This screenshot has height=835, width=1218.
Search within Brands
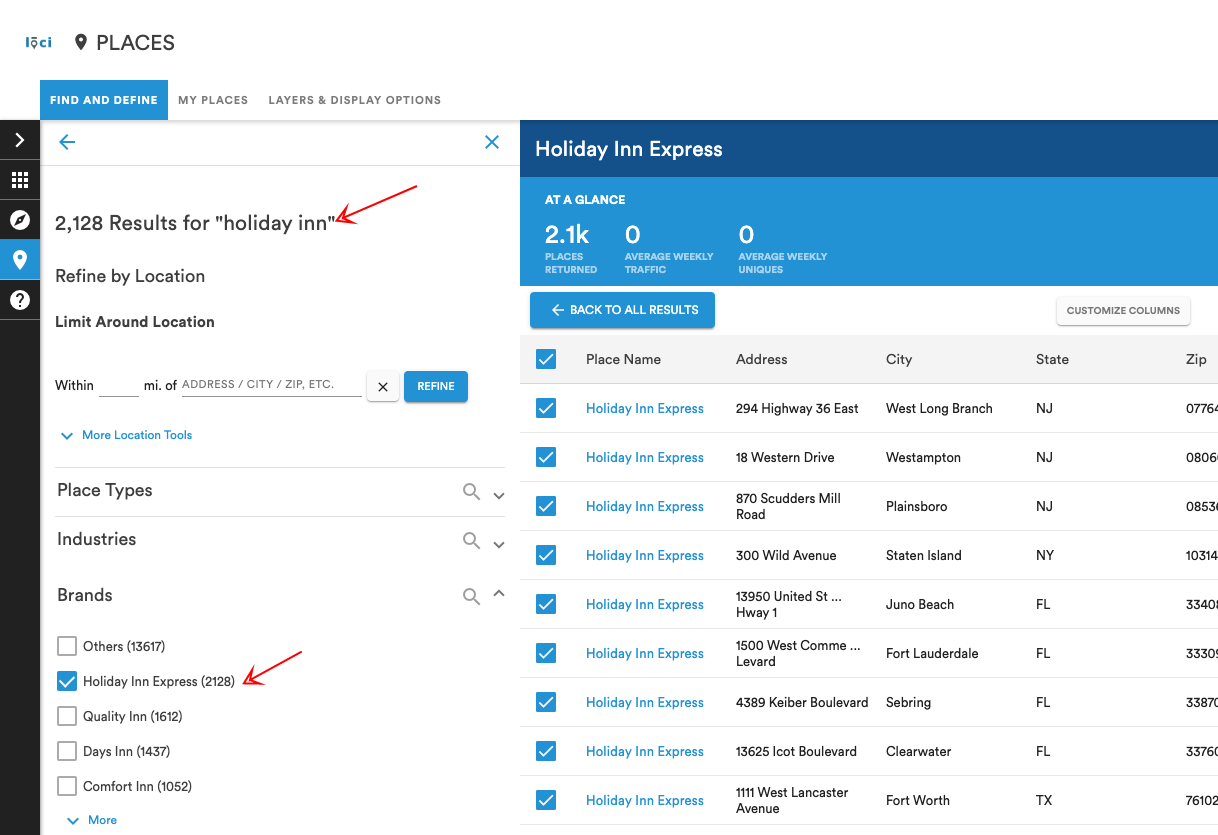point(471,596)
